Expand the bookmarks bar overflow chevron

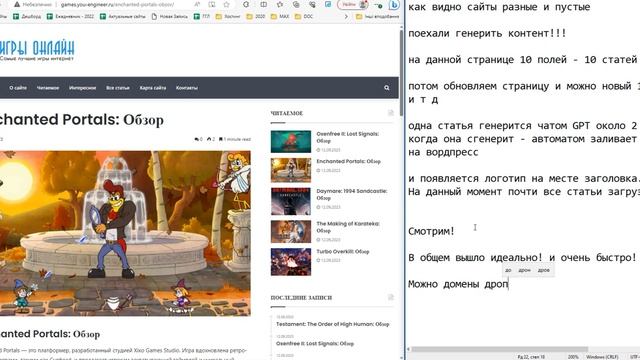[x=346, y=17]
